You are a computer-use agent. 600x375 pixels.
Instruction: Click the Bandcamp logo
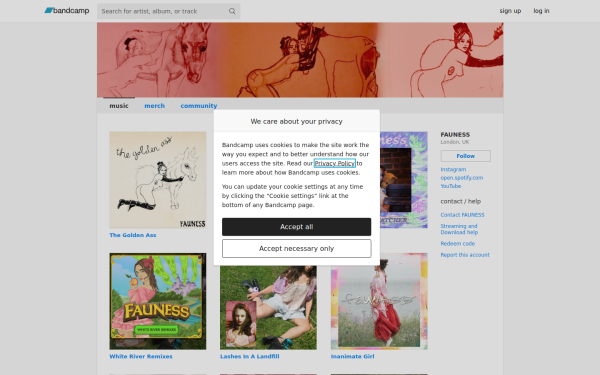tap(67, 11)
